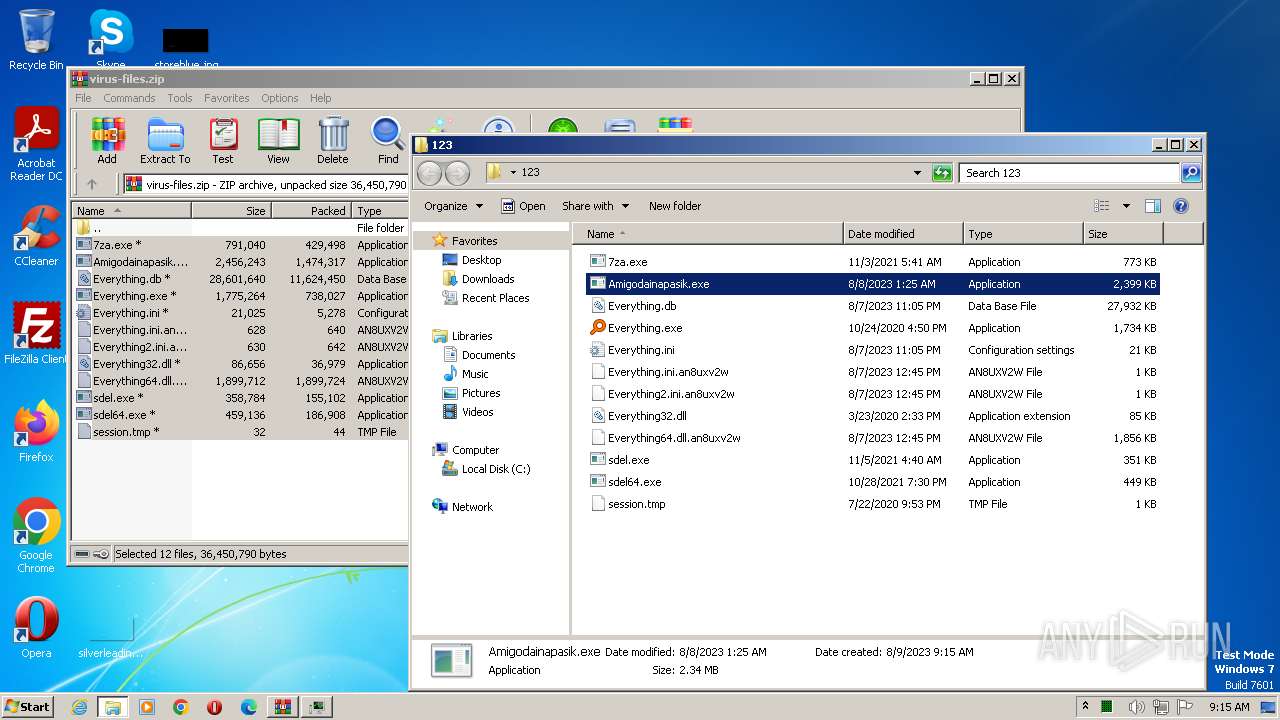Open Help menu in WinRAR

[320, 98]
